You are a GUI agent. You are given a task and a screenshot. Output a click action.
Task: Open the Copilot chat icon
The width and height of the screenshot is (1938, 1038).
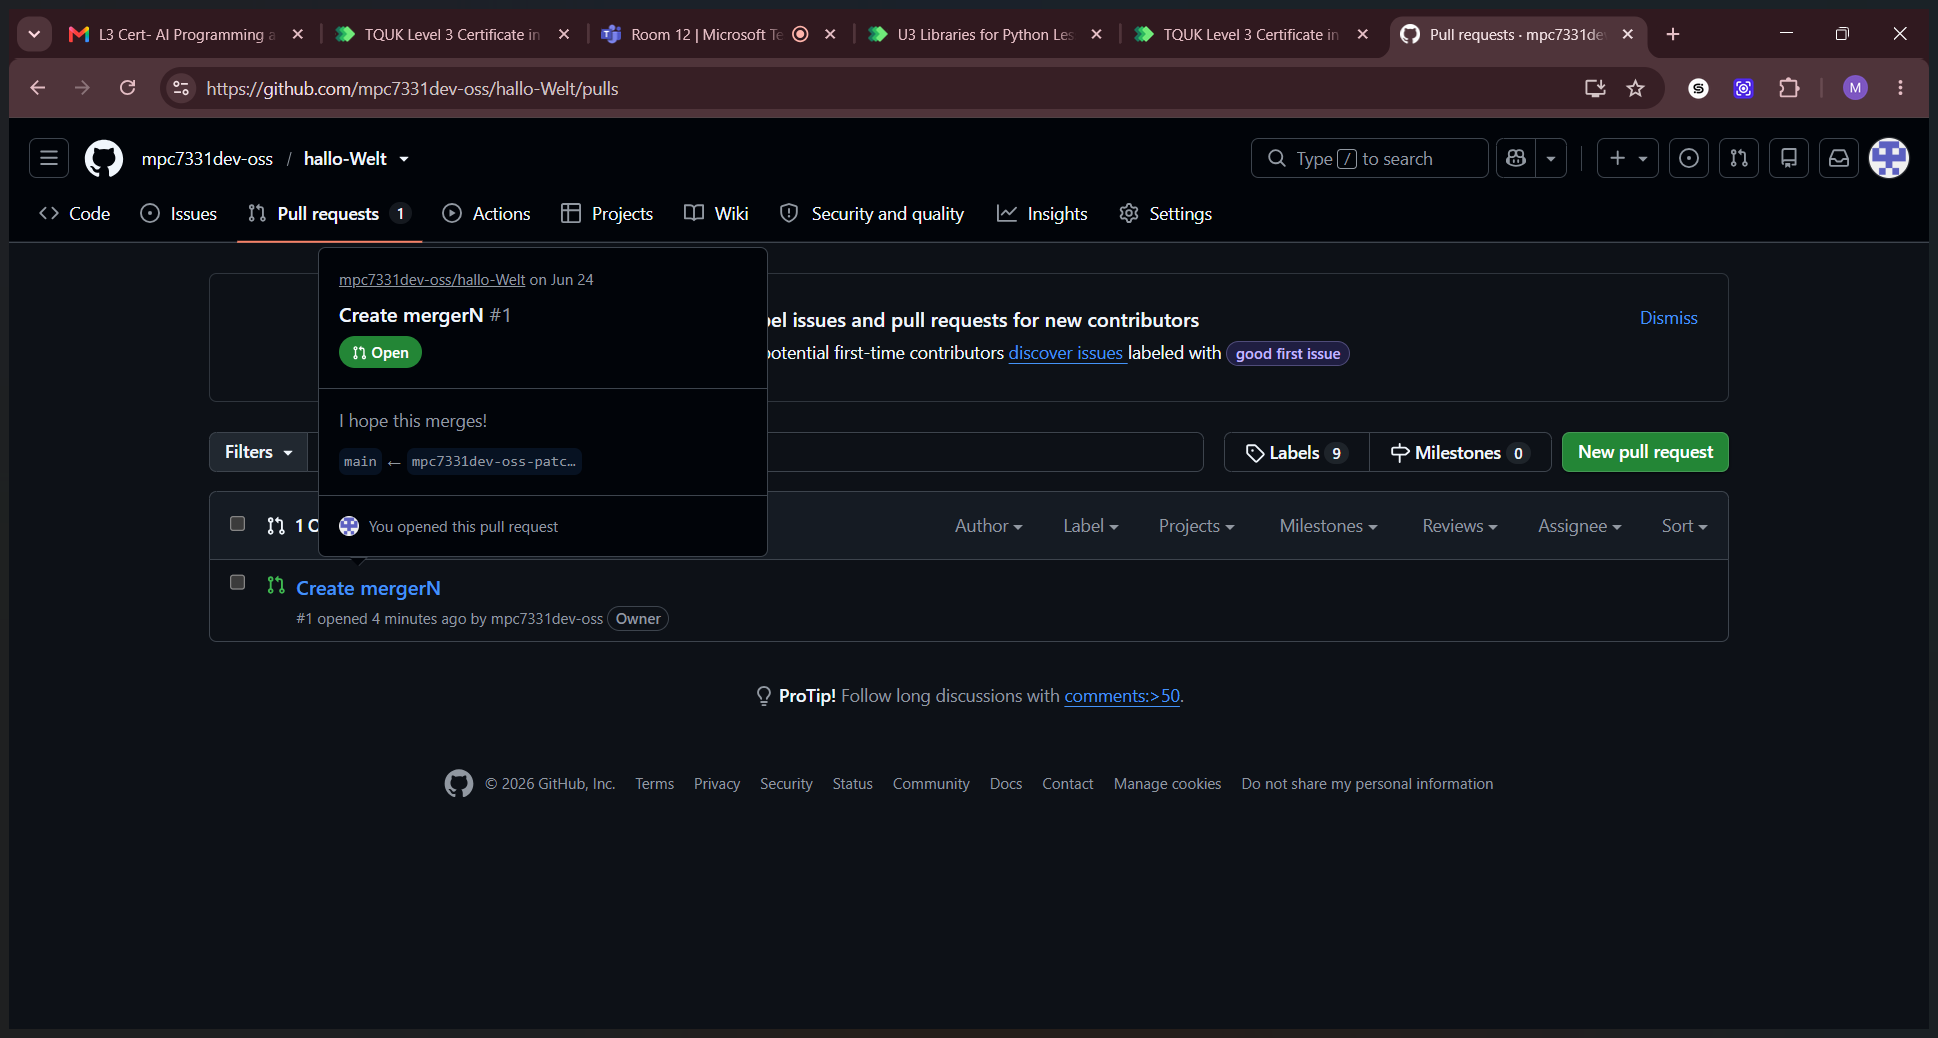(x=1516, y=158)
